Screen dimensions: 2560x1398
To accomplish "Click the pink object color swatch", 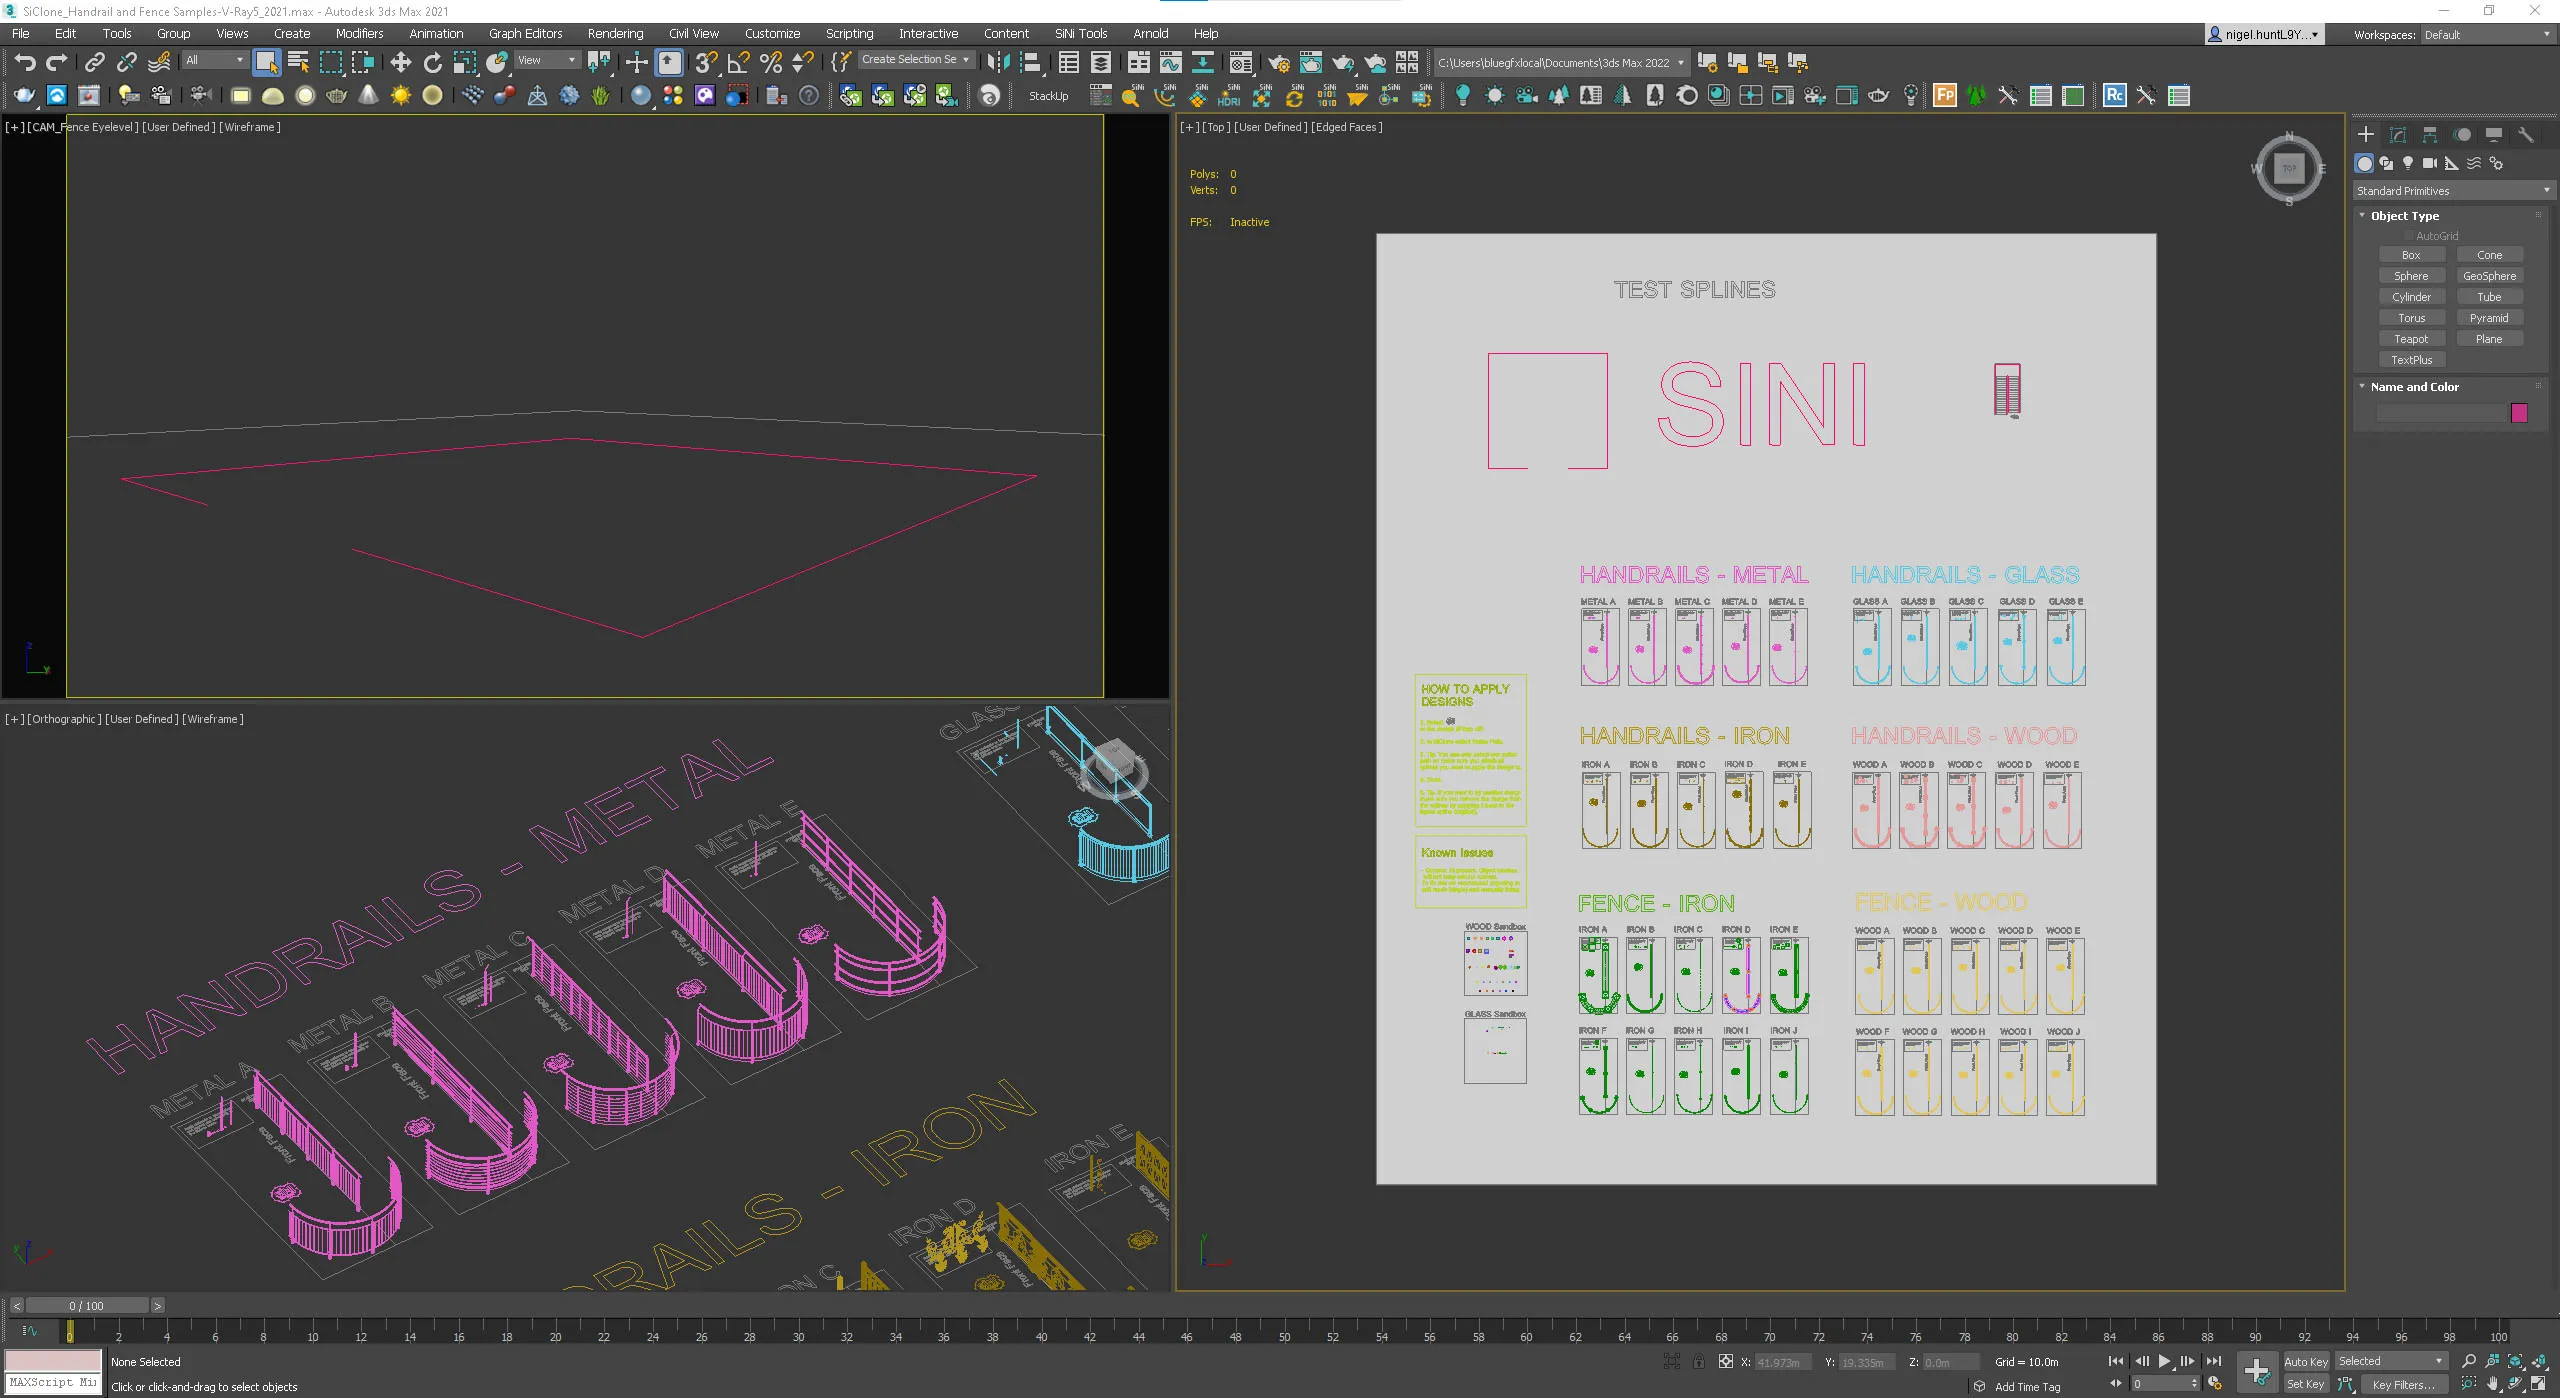I will [2519, 413].
